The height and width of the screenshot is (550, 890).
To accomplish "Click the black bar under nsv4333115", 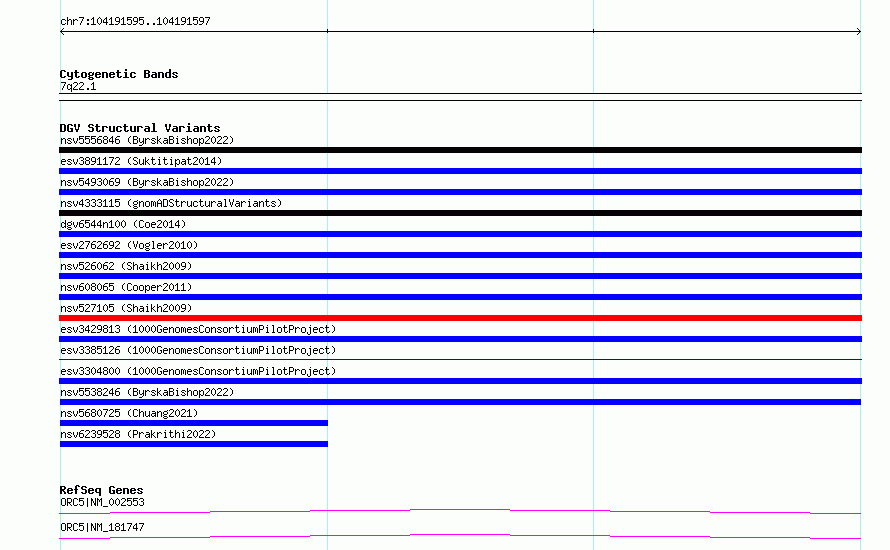I will tap(460, 213).
